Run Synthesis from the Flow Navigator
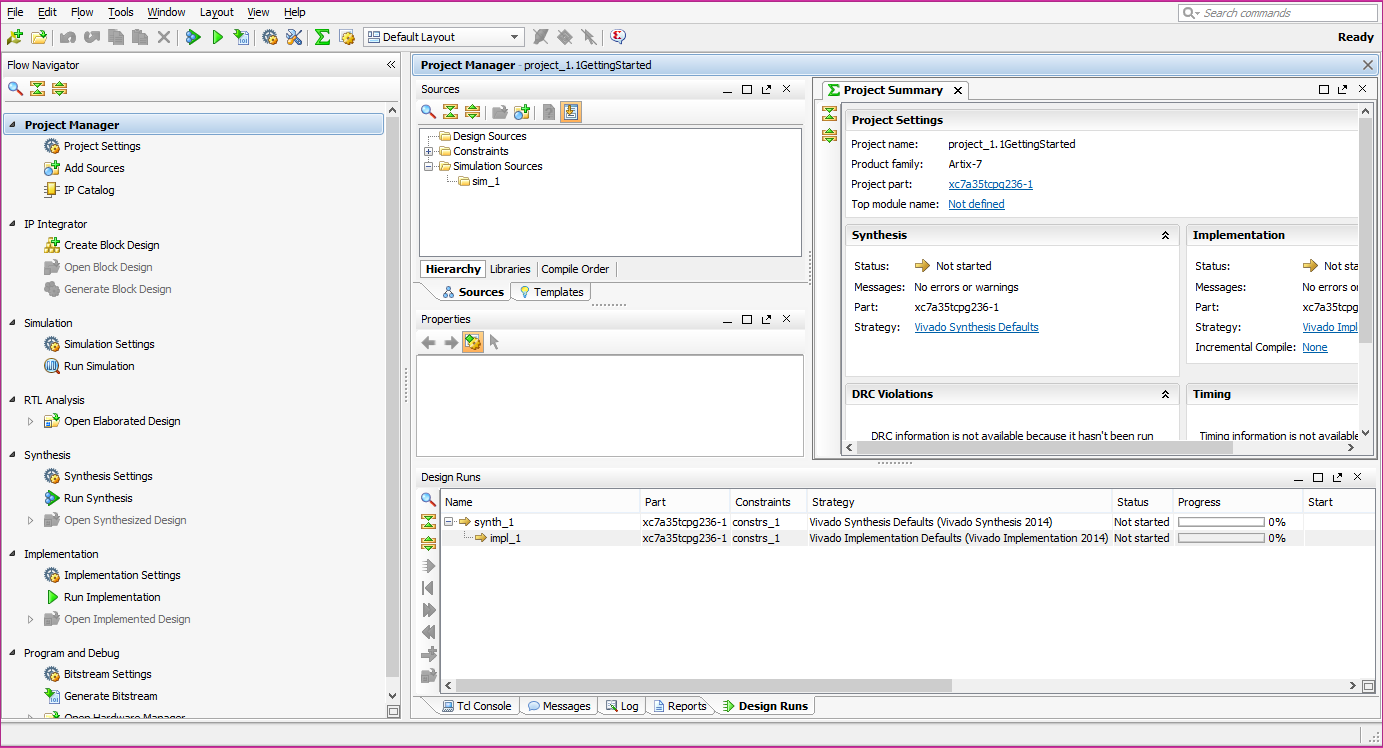 pyautogui.click(x=98, y=497)
